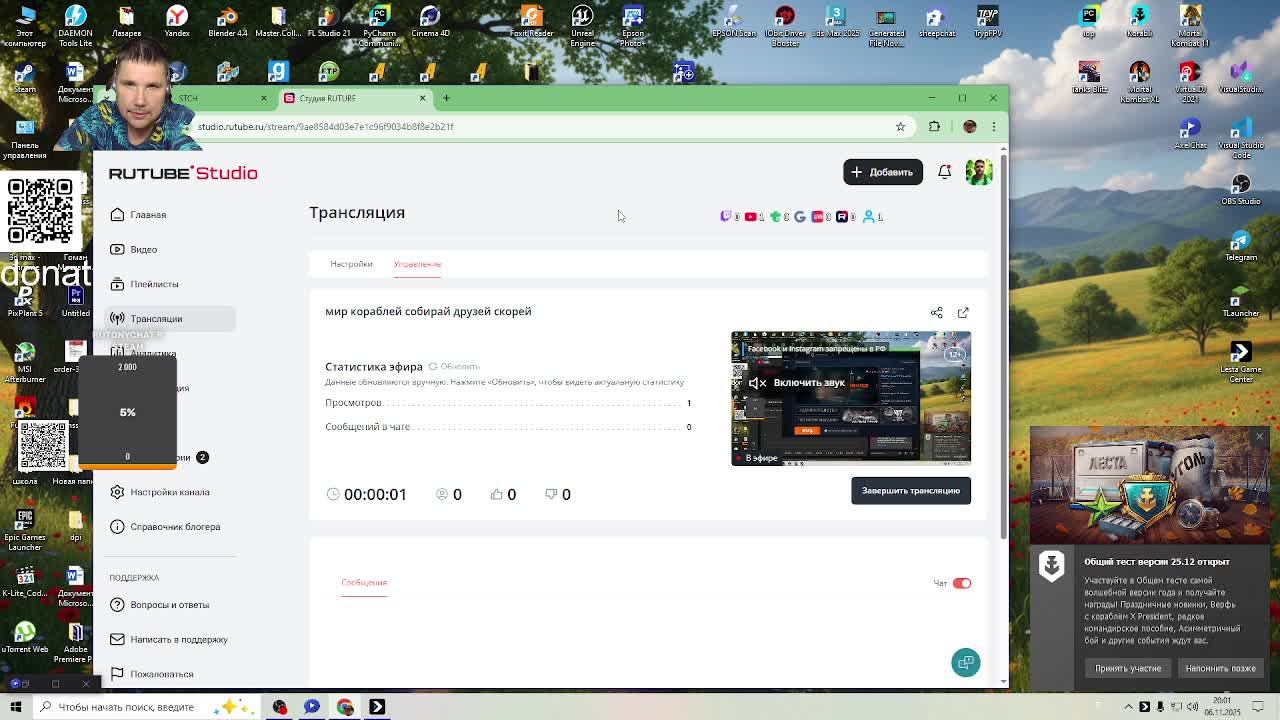Click the Blender 4.4 desktop icon
This screenshot has height=720, width=1280.
227,23
